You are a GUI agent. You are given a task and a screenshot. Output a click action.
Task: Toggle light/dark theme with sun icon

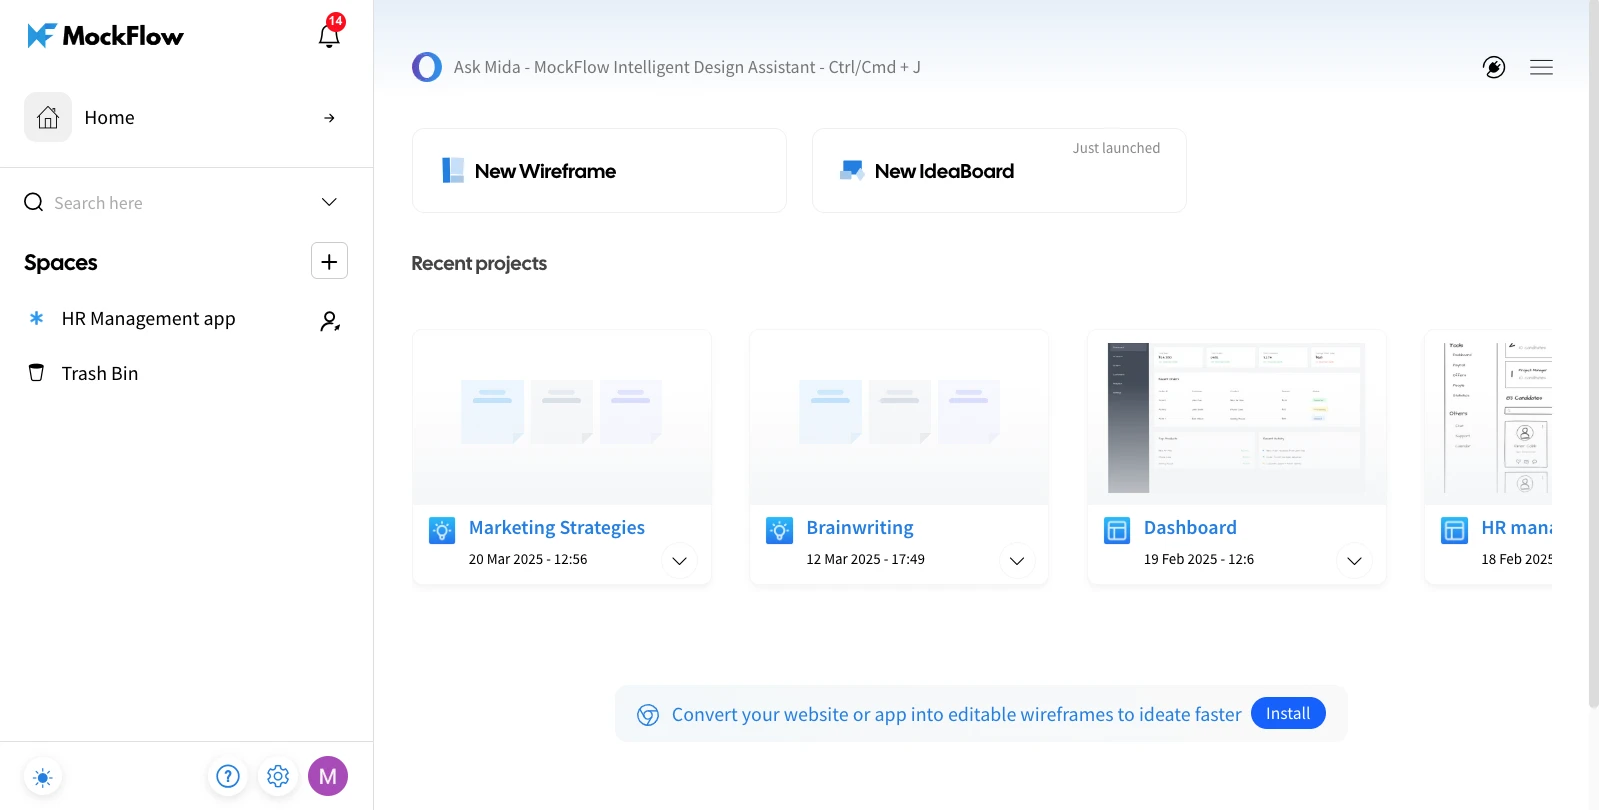pos(42,777)
